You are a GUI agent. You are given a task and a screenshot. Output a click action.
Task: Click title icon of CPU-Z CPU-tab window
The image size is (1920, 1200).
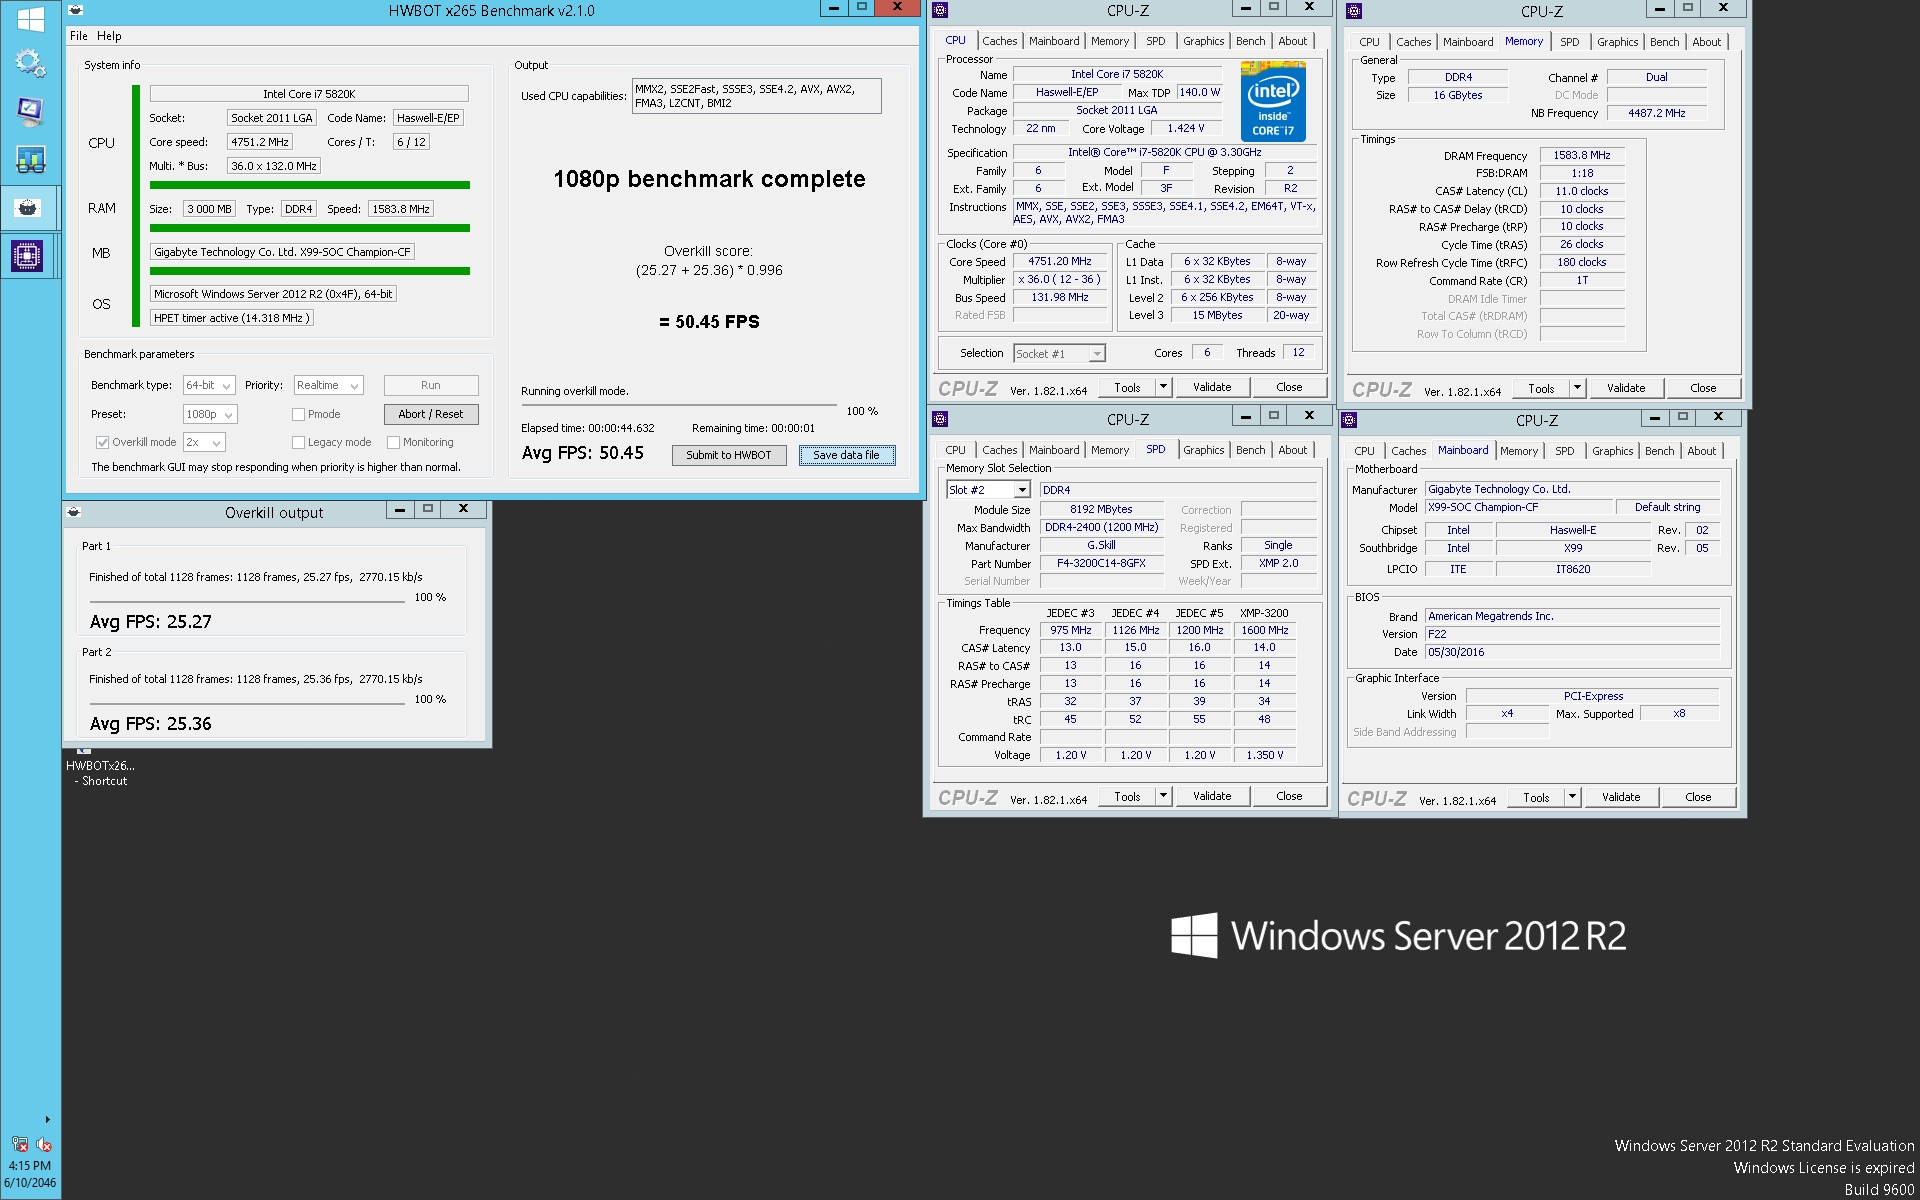(939, 10)
